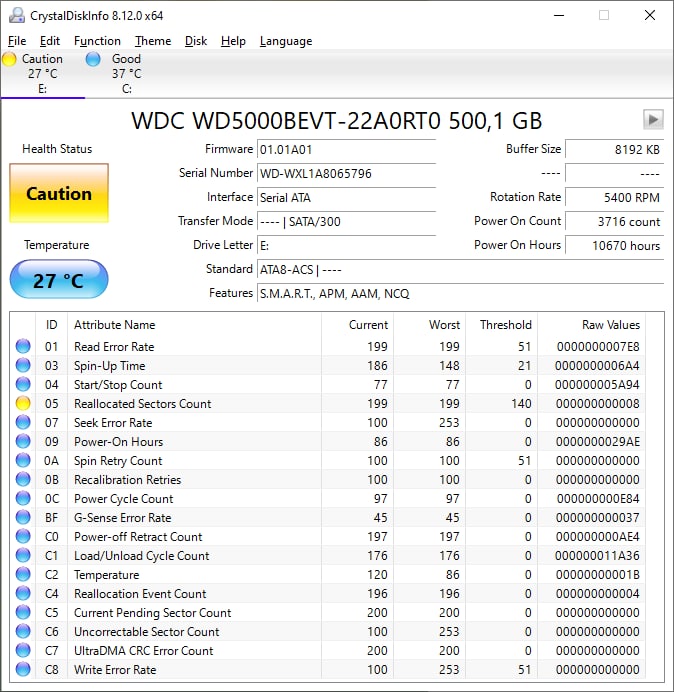Select the blue Good disk C: status icon
The height and width of the screenshot is (692, 674).
tap(93, 59)
